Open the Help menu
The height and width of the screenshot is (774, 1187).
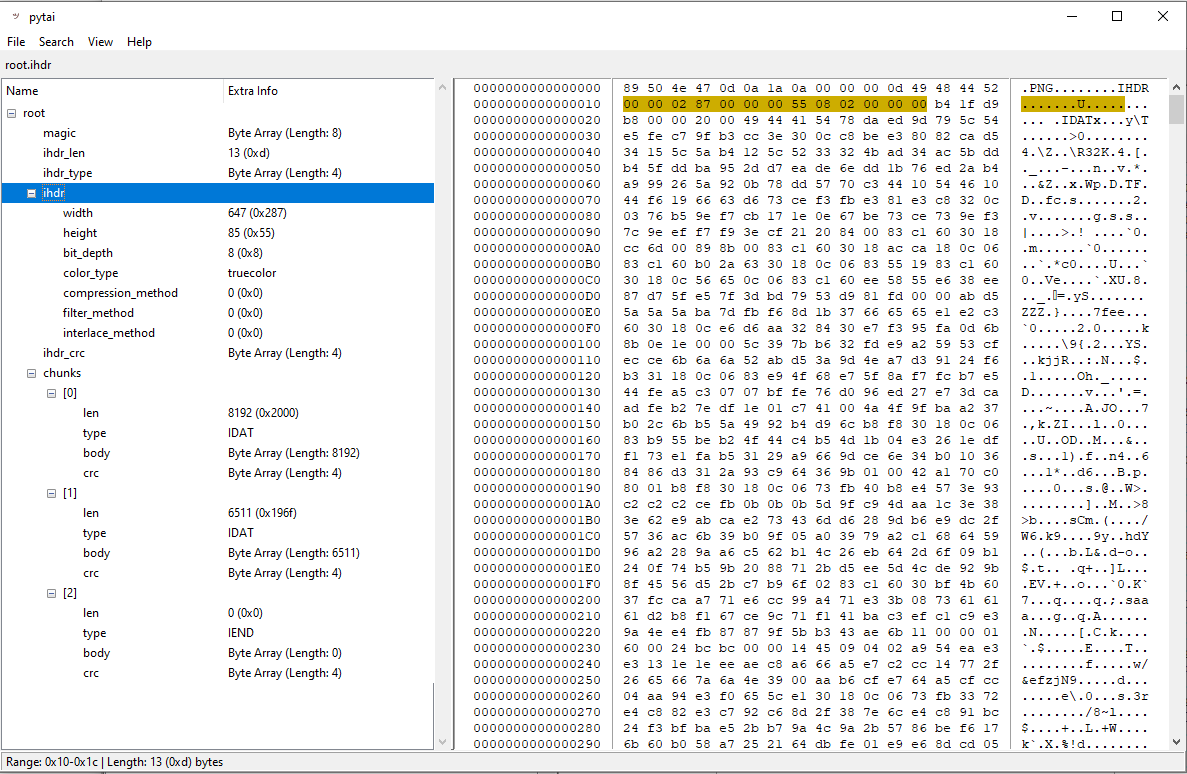(x=139, y=42)
